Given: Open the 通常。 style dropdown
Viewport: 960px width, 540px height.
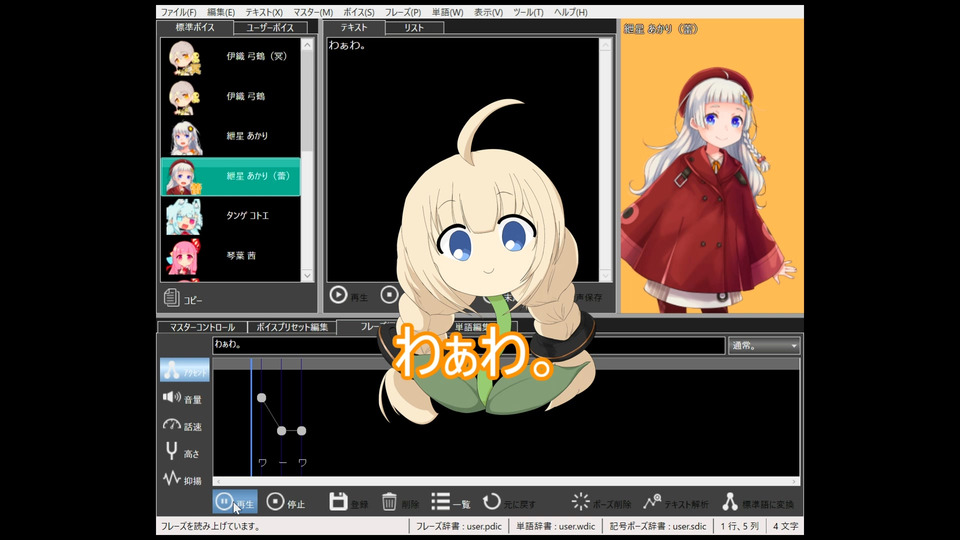Looking at the screenshot, I should tap(764, 345).
